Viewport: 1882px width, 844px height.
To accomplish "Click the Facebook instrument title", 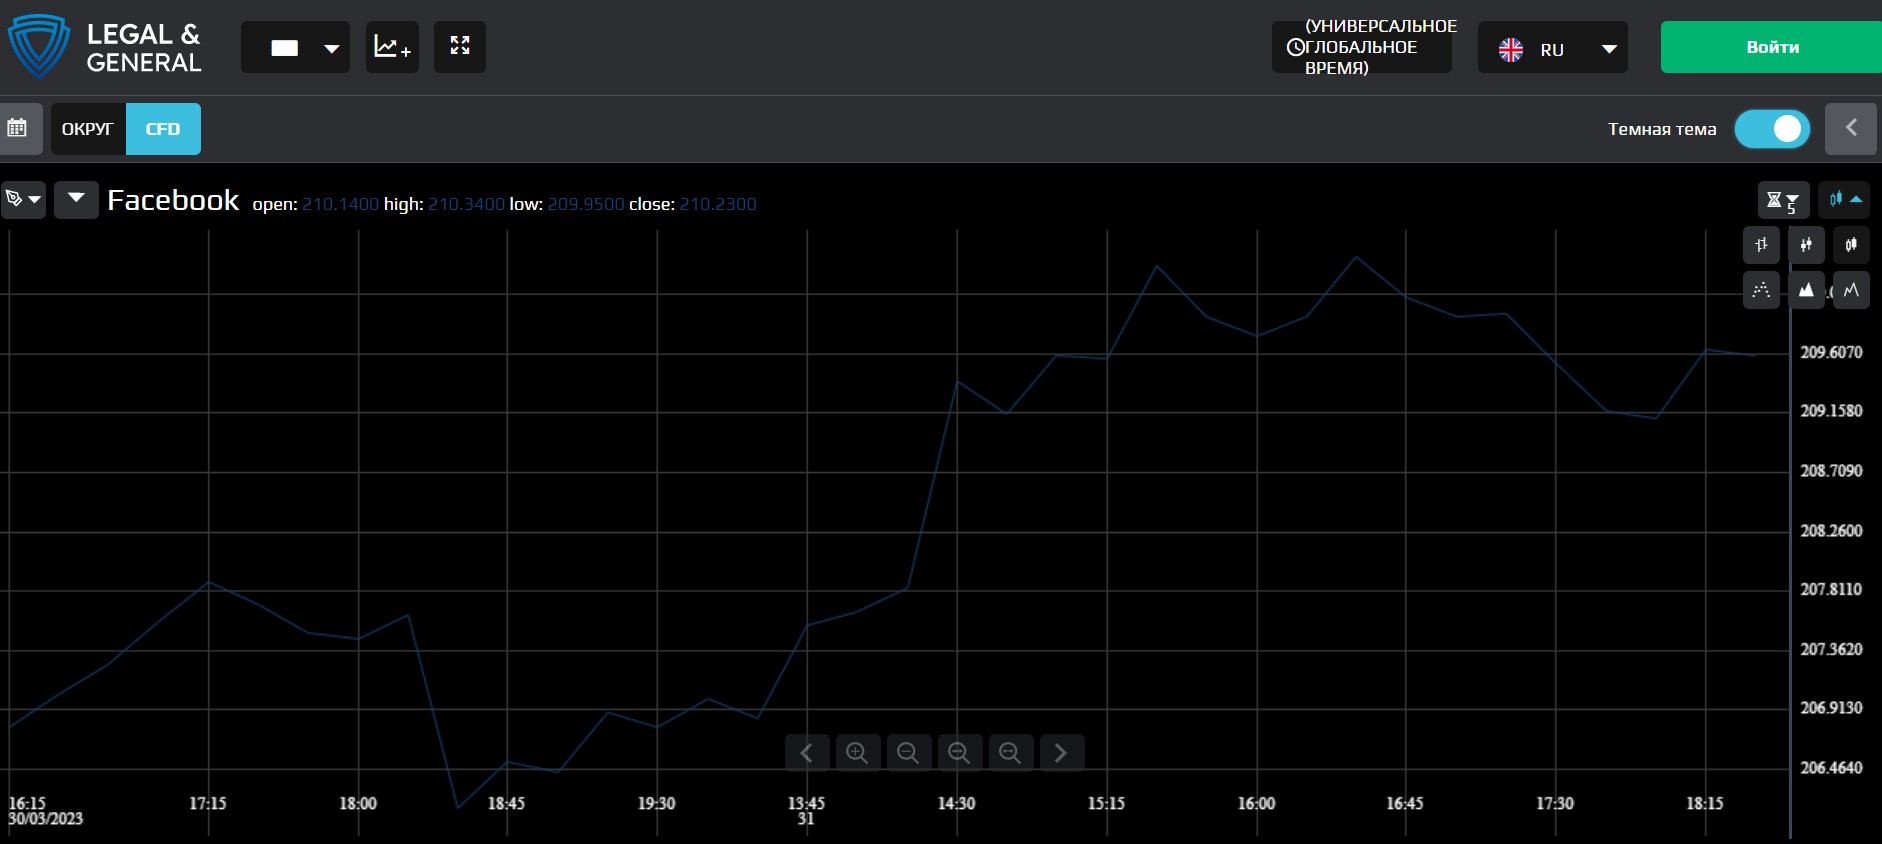I will [x=173, y=200].
